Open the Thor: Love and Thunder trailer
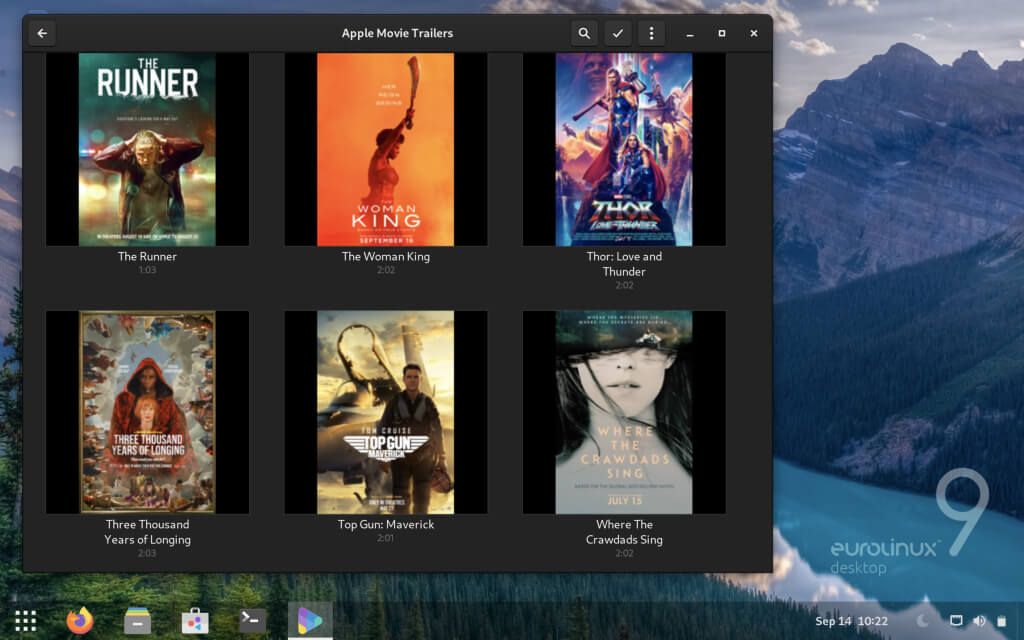Screen dimensions: 1024x640 623,148
